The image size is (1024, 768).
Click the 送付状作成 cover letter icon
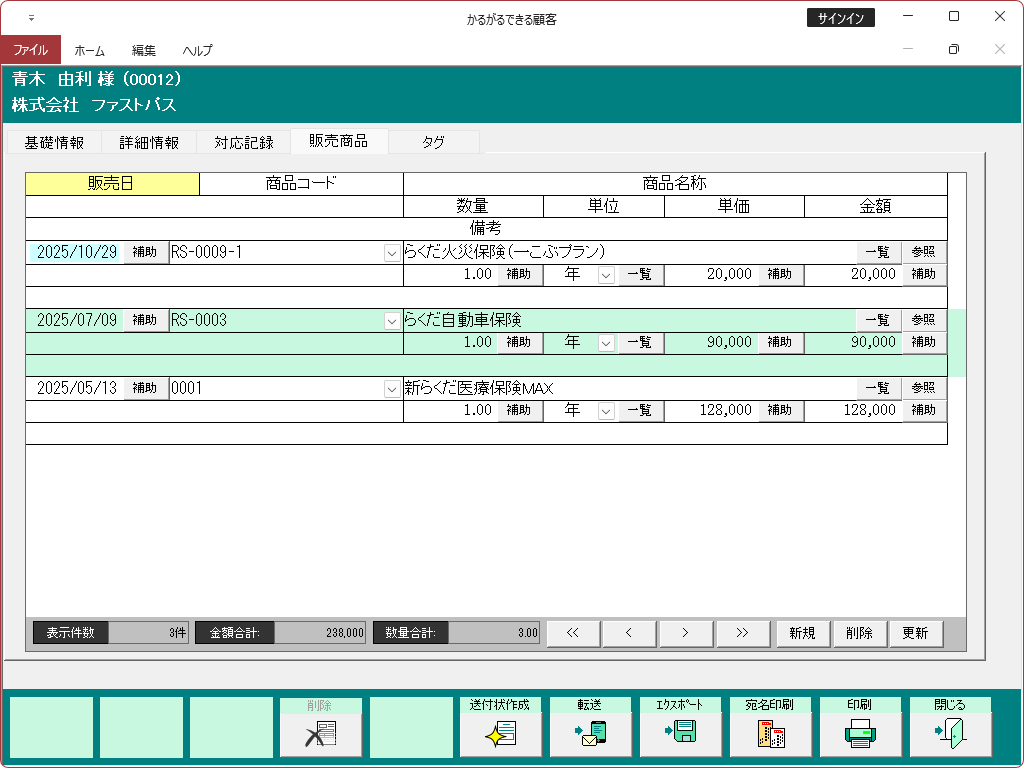[500, 734]
